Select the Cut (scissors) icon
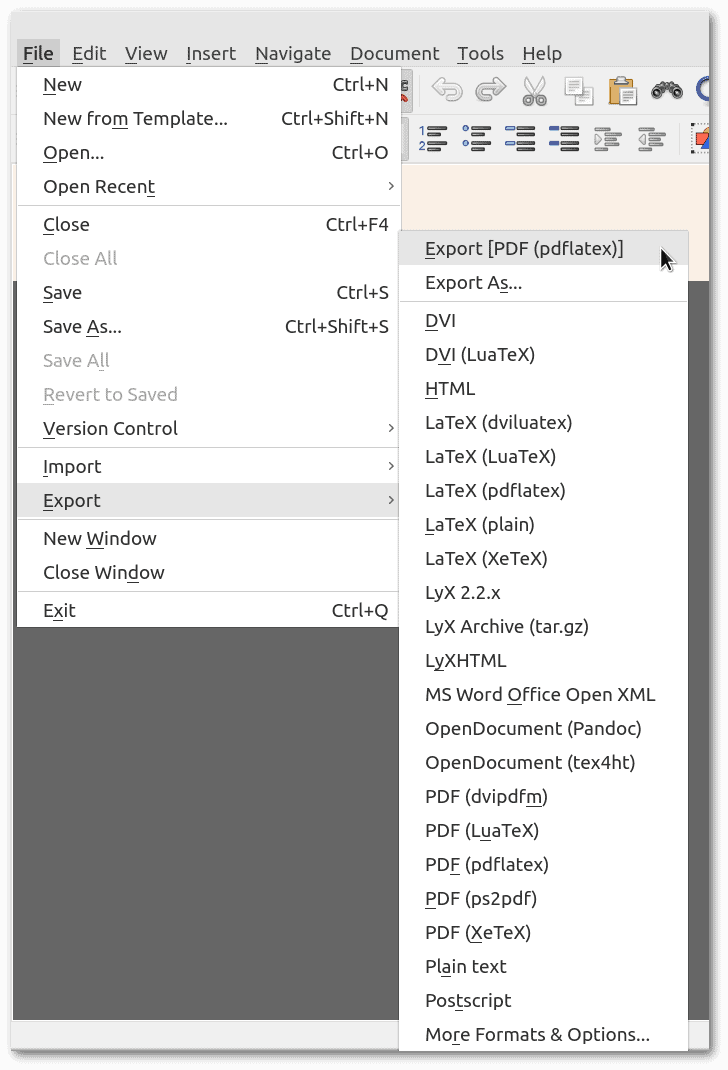This screenshot has width=728, height=1070. pyautogui.click(x=535, y=89)
